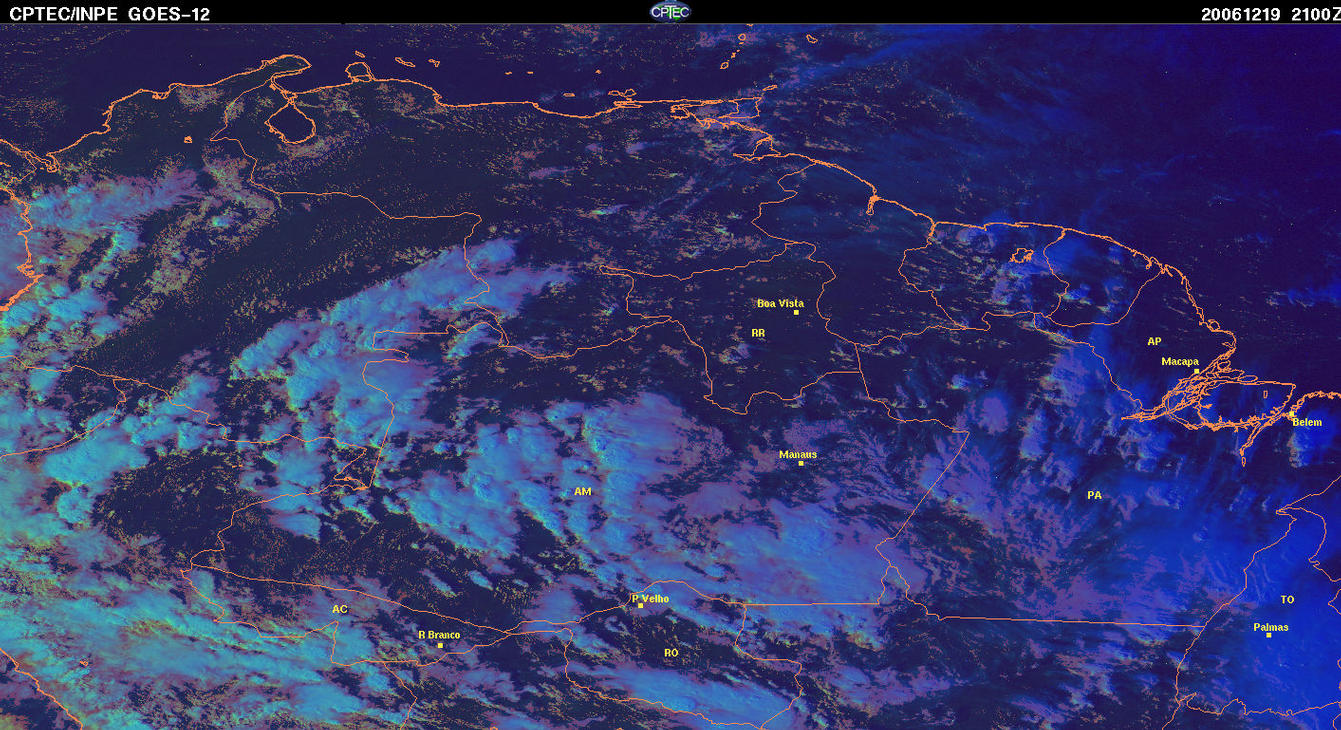Click the Manaus city name label

798,454
